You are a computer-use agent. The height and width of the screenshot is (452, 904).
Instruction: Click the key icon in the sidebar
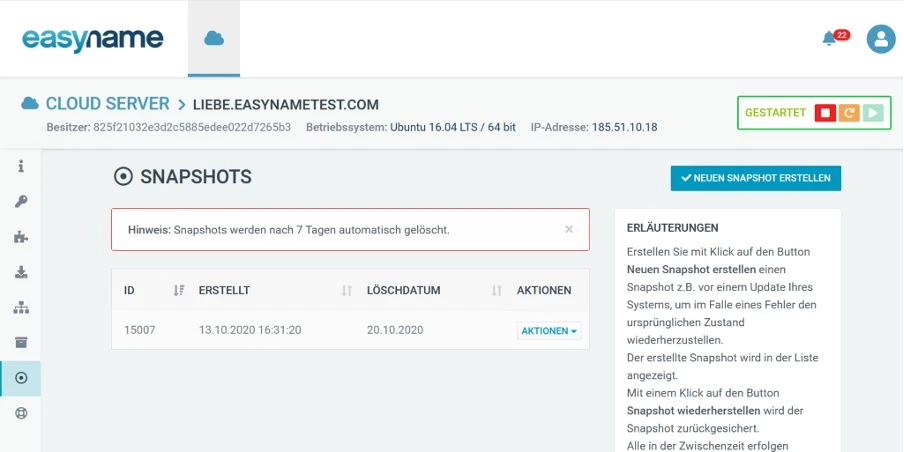point(21,201)
